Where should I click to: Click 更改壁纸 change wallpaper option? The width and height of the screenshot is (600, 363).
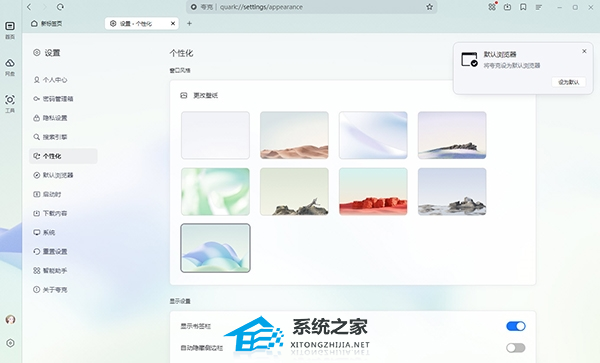[199, 95]
